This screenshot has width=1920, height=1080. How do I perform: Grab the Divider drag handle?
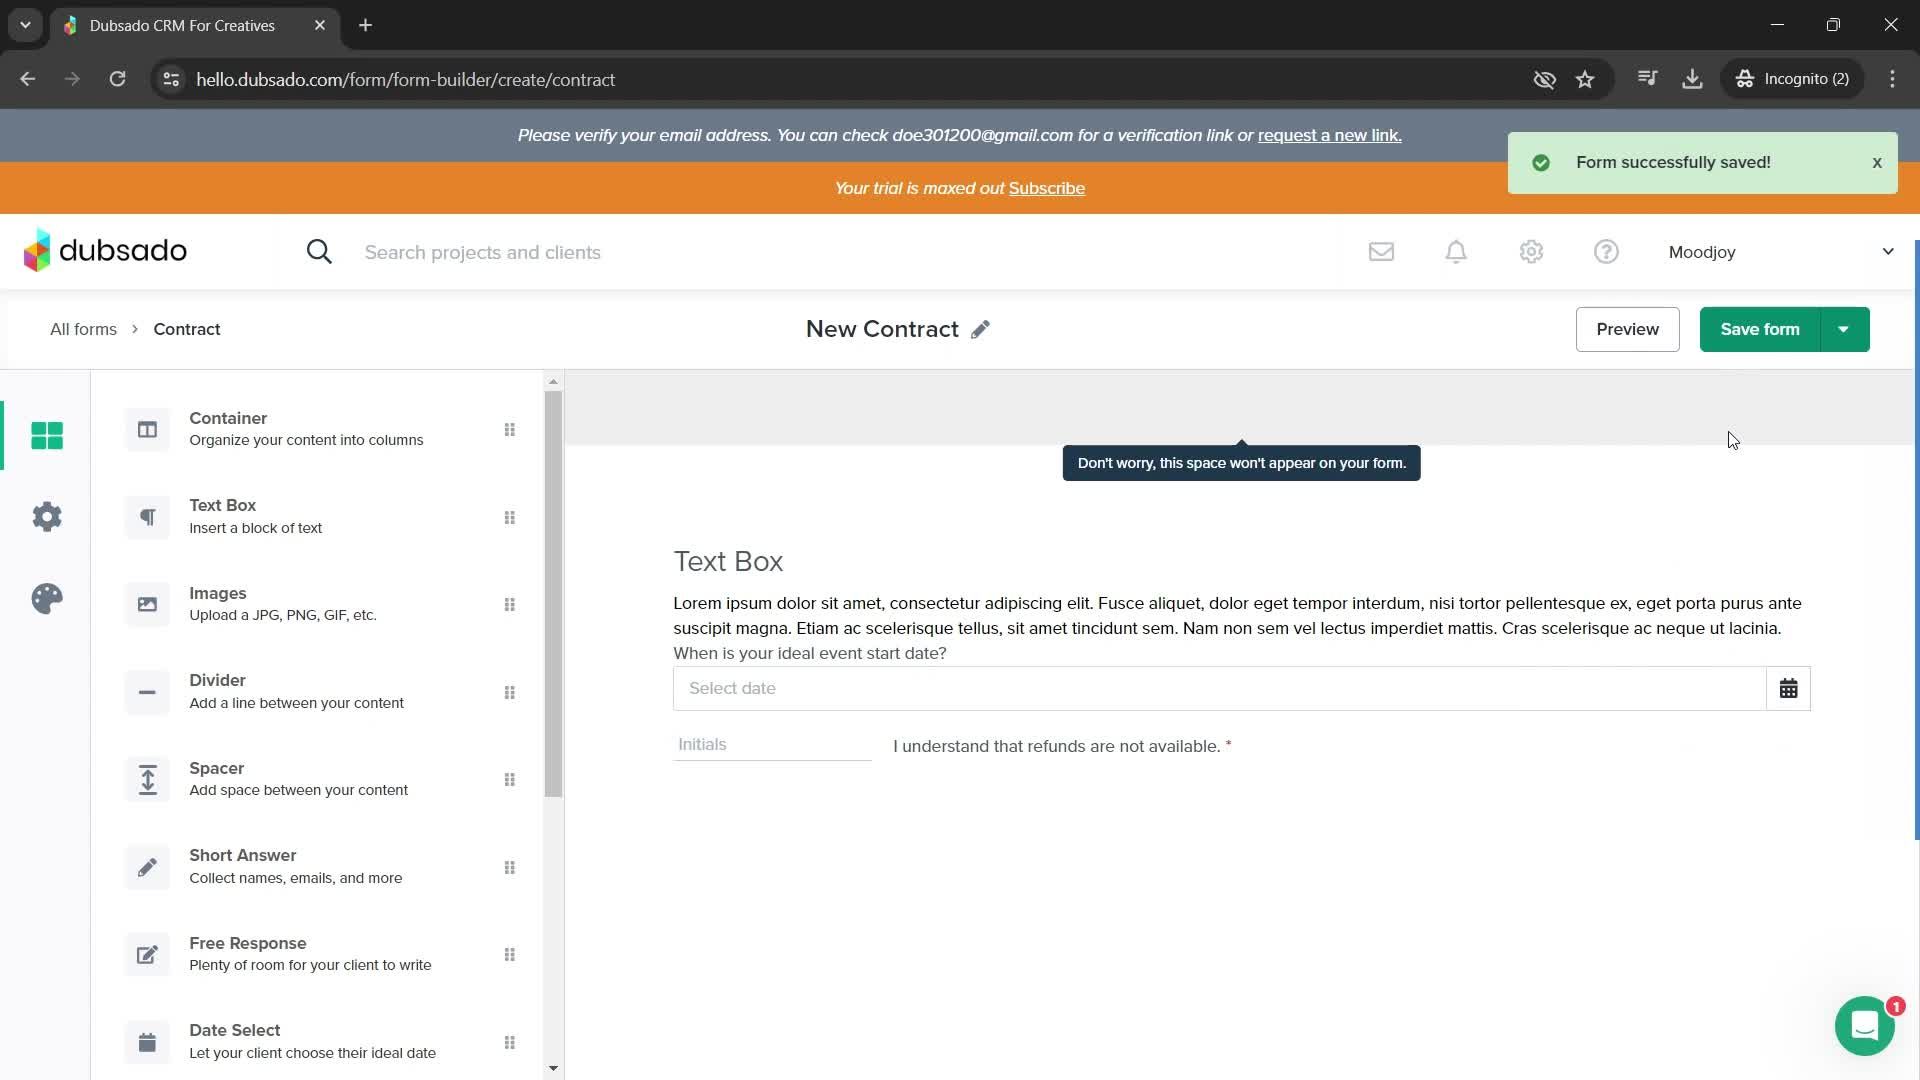click(x=509, y=693)
